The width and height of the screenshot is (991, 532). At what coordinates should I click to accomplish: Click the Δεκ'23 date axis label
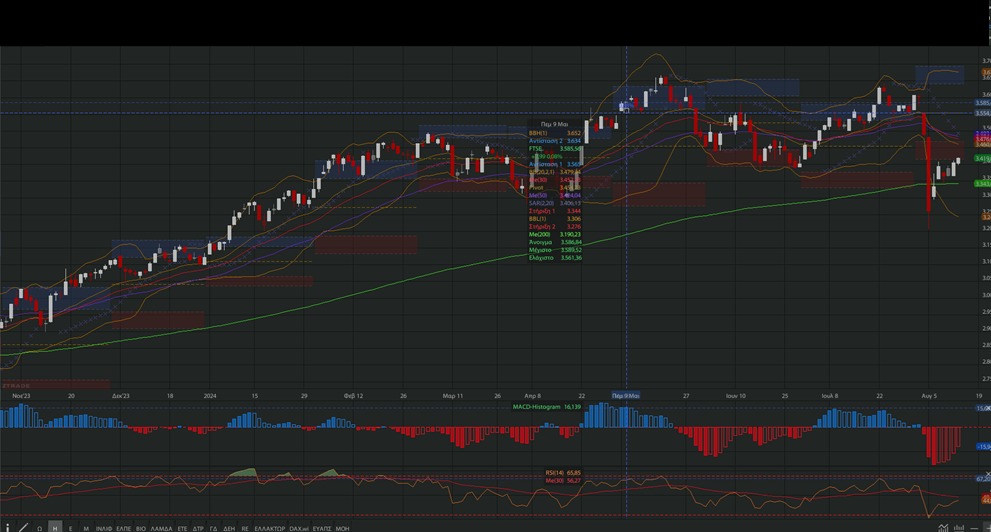121,396
